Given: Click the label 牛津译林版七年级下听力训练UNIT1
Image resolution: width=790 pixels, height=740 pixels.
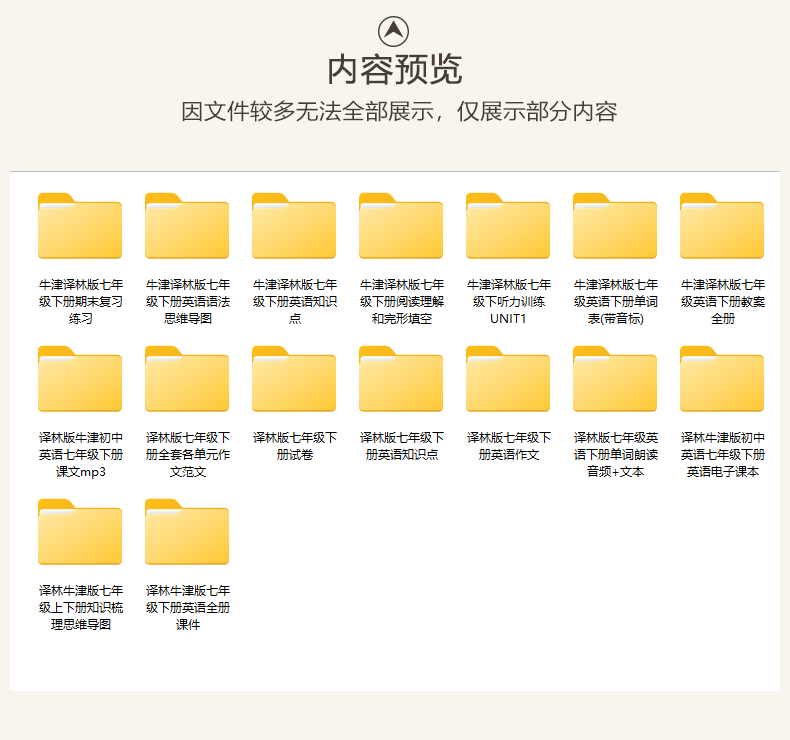Looking at the screenshot, I should coord(508,301).
